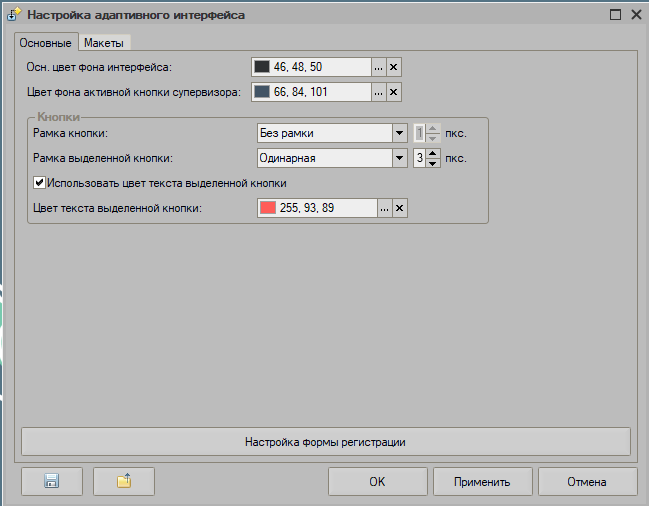Clear Цвет фона активной кнопки супервизора value

393,92
